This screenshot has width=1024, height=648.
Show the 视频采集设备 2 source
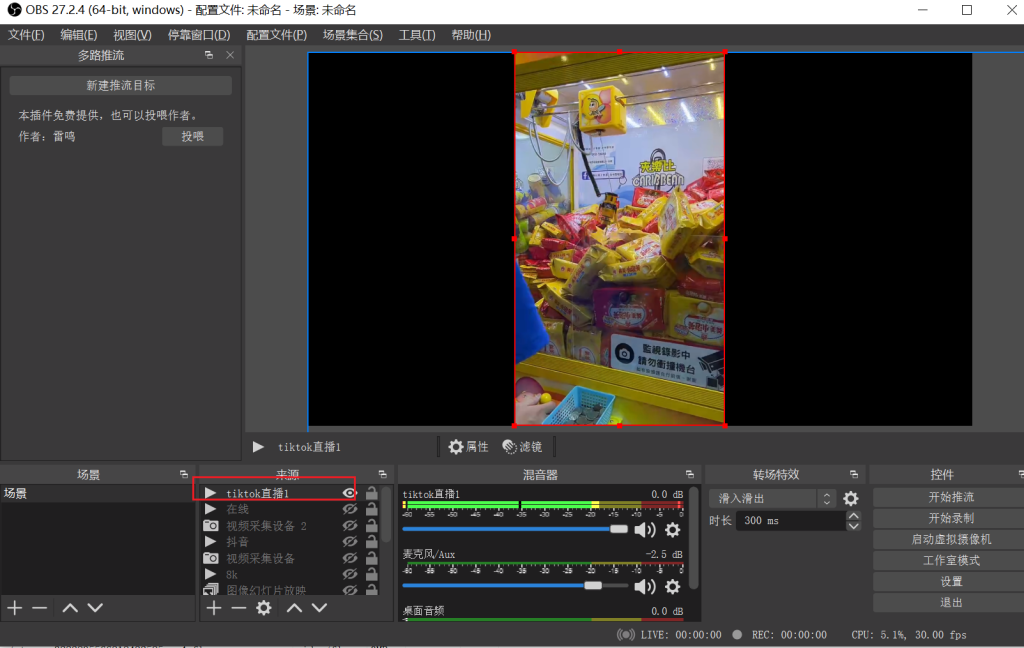(x=349, y=525)
